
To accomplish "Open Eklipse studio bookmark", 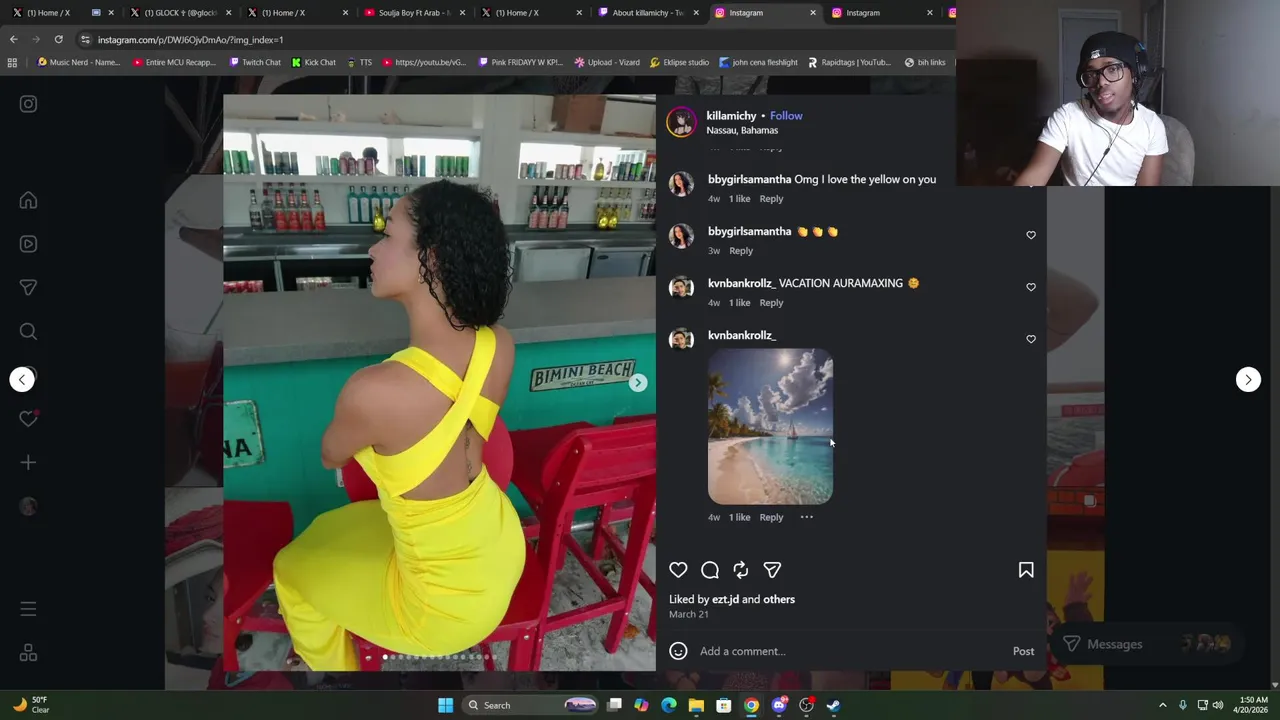I will [x=679, y=62].
